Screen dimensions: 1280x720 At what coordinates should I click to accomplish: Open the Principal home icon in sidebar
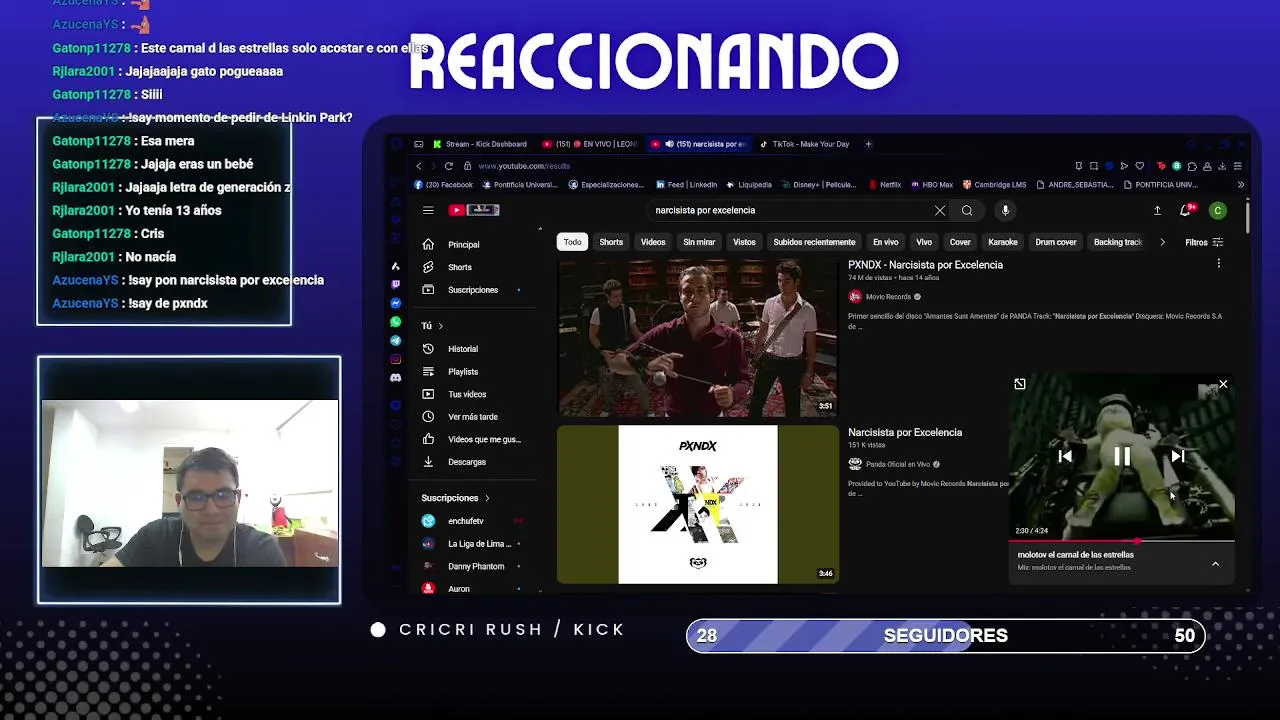pos(428,244)
